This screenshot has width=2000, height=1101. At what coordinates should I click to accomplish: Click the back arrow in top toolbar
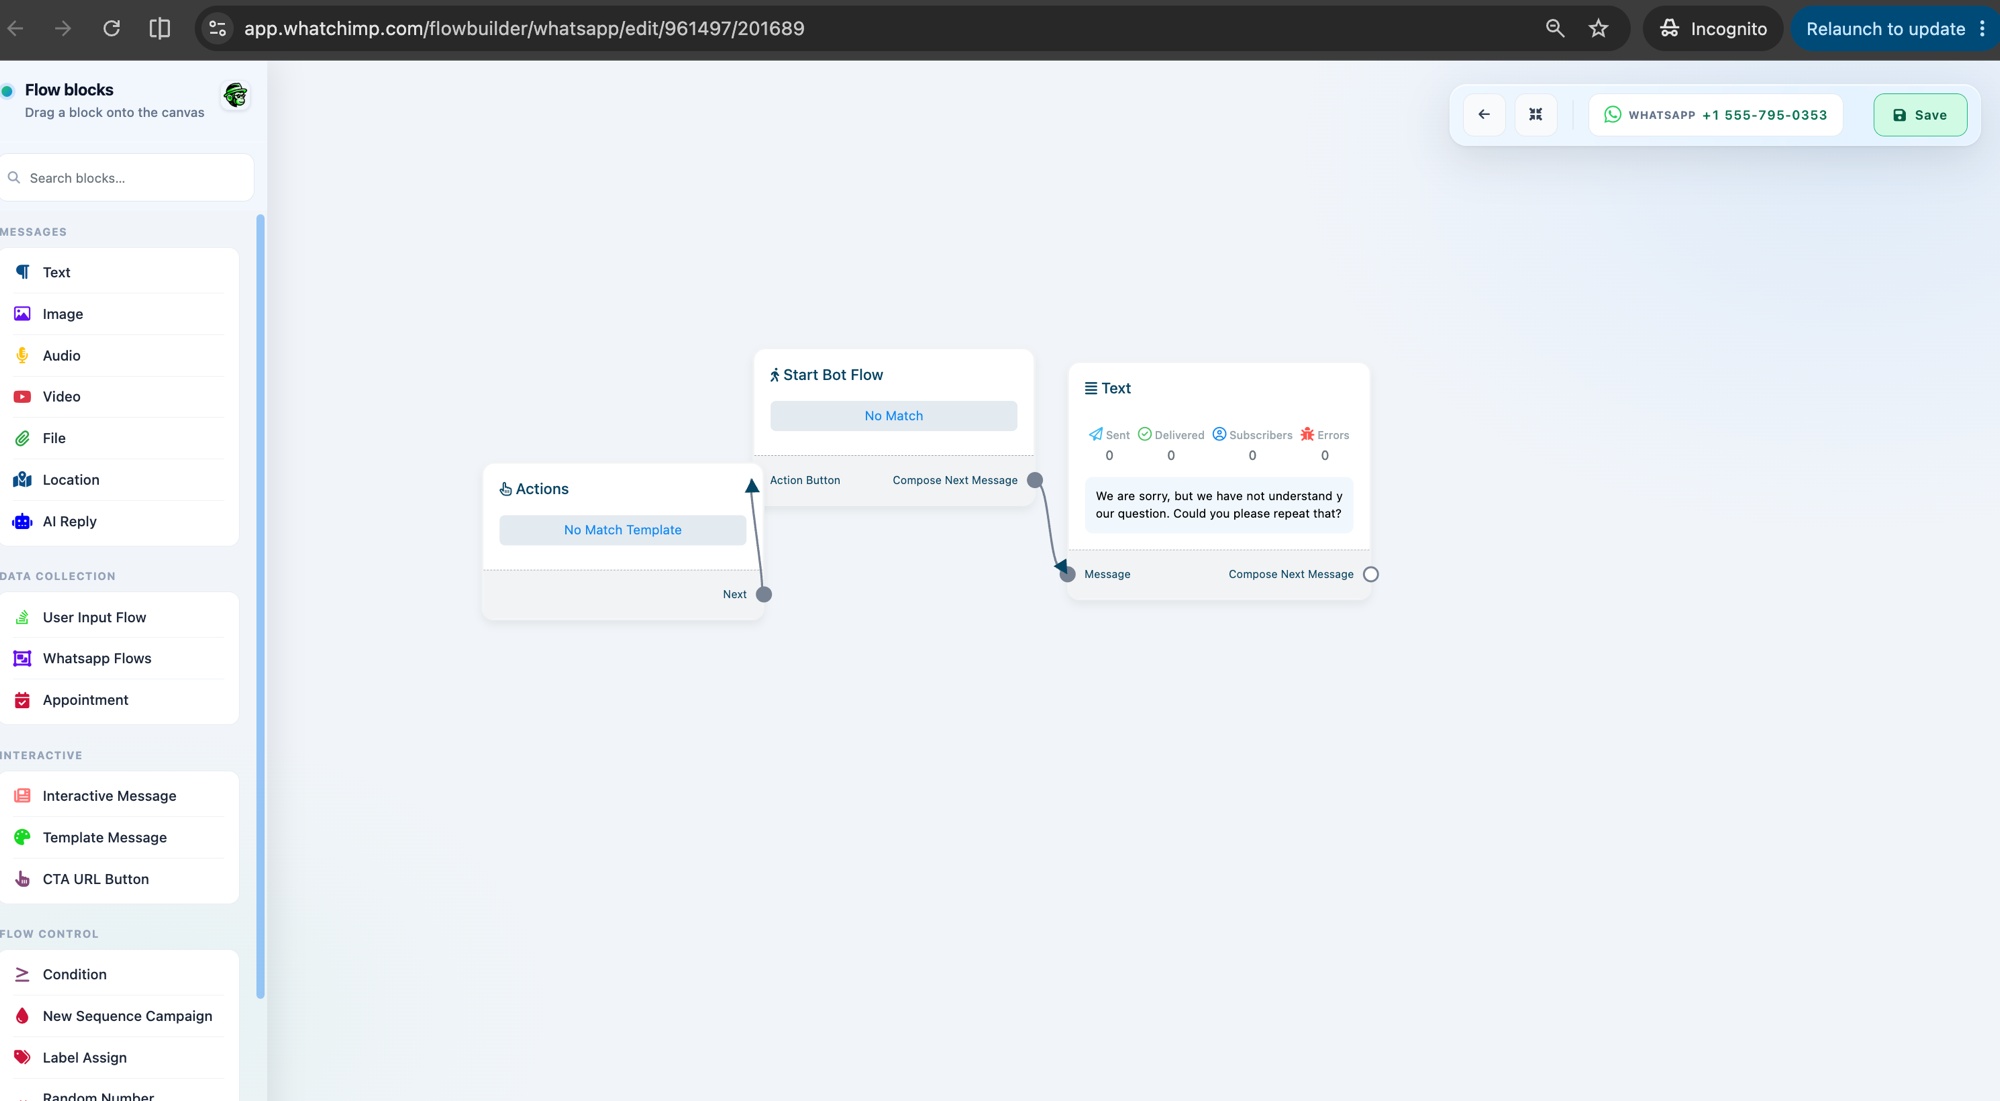click(1484, 115)
